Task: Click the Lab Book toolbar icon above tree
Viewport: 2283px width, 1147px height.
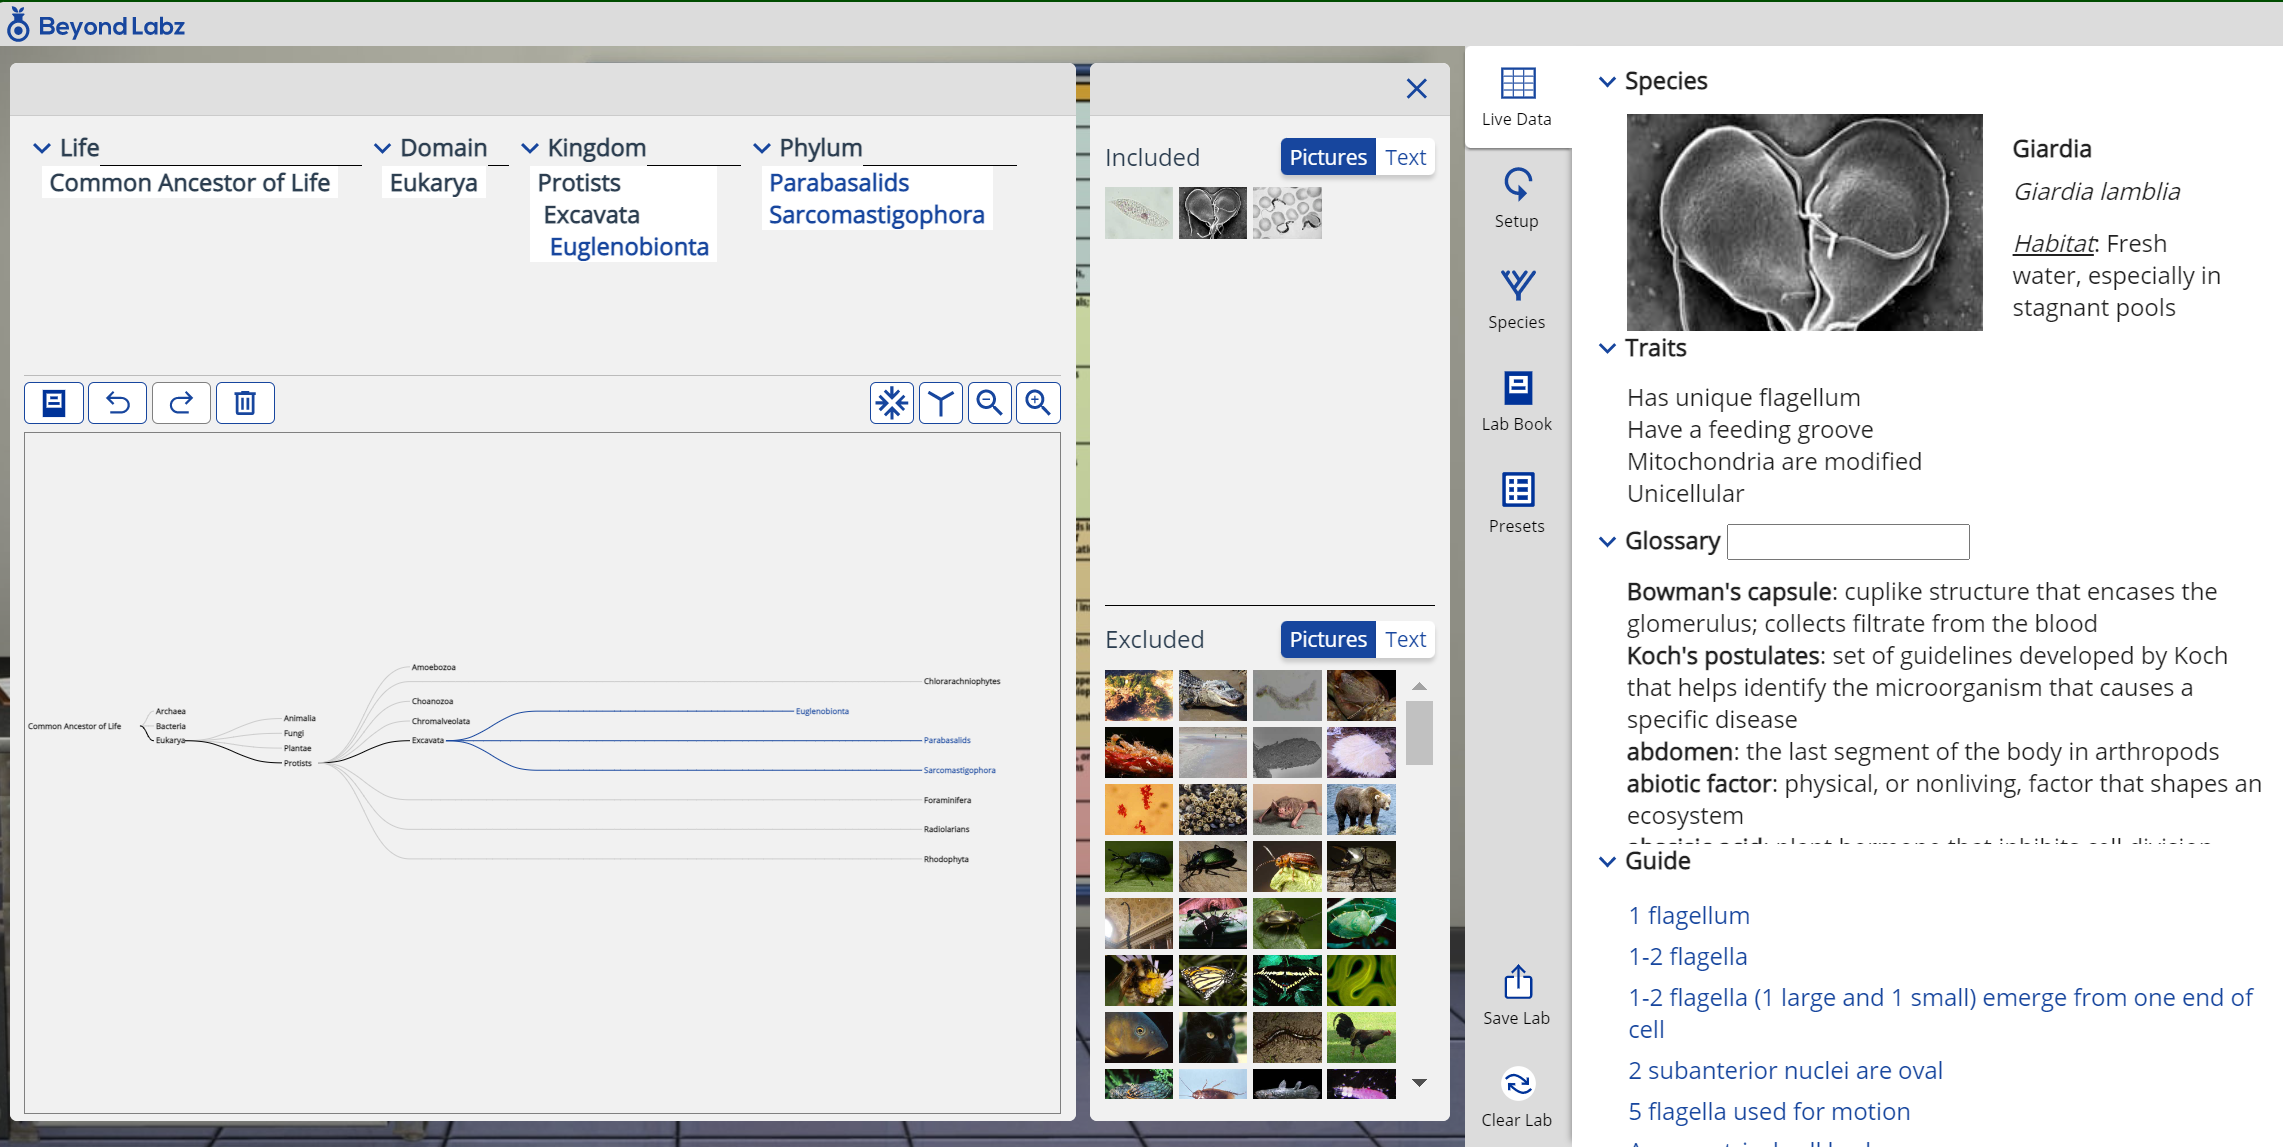Action: pyautogui.click(x=54, y=403)
